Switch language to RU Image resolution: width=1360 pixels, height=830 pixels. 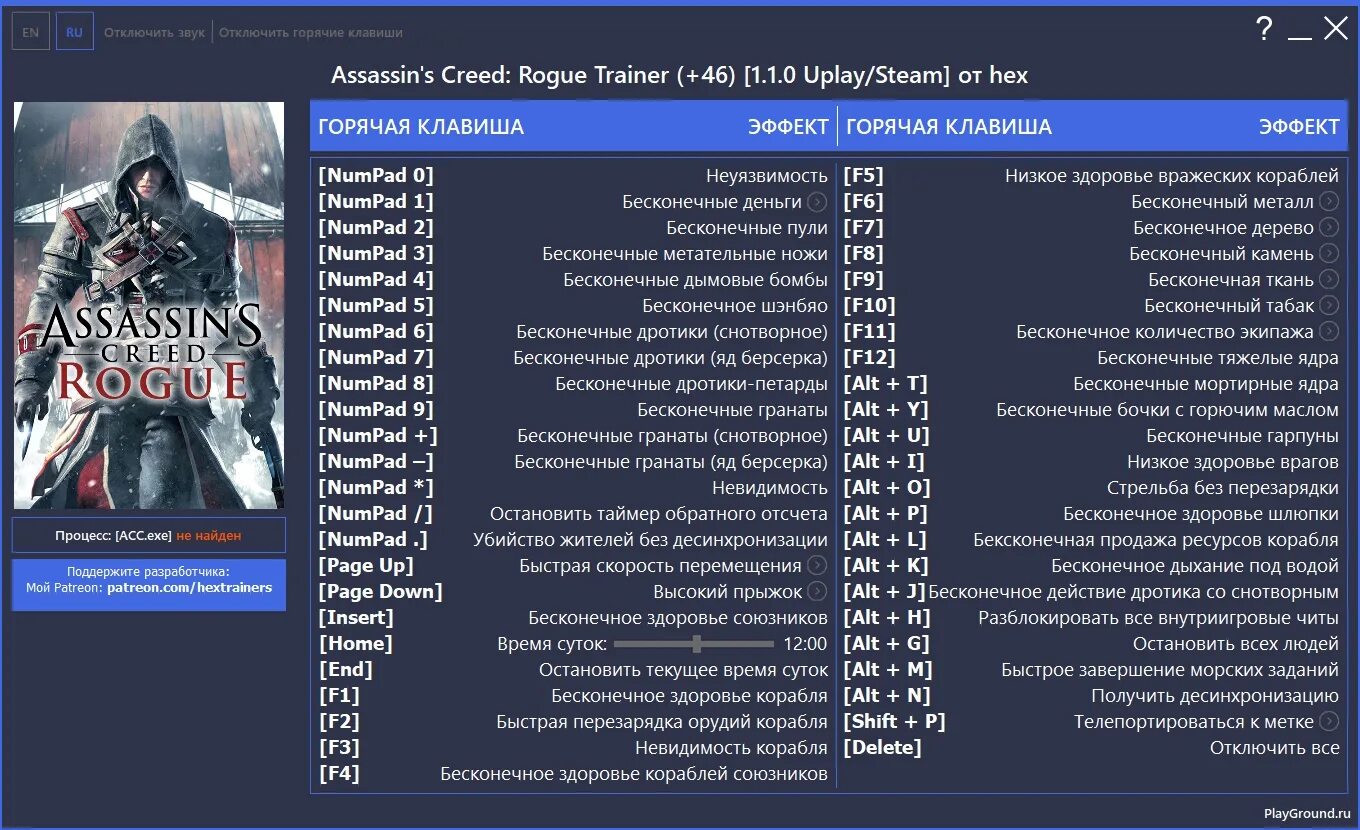(74, 32)
